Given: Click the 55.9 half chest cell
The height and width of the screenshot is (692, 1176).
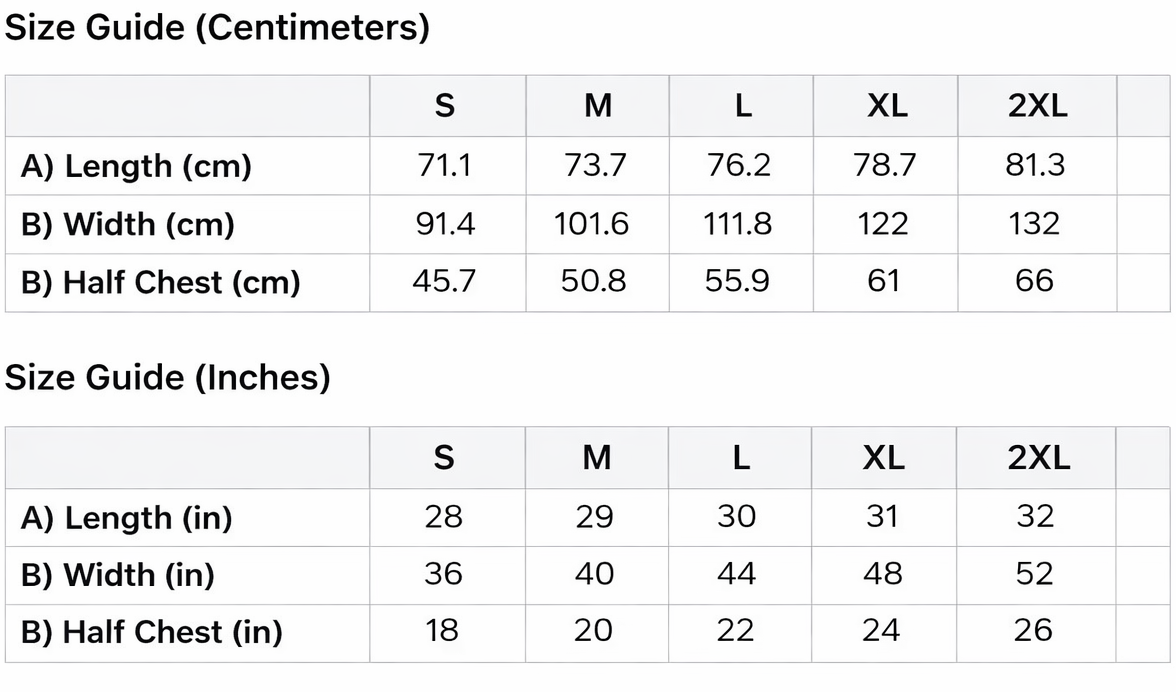Looking at the screenshot, I should [737, 281].
